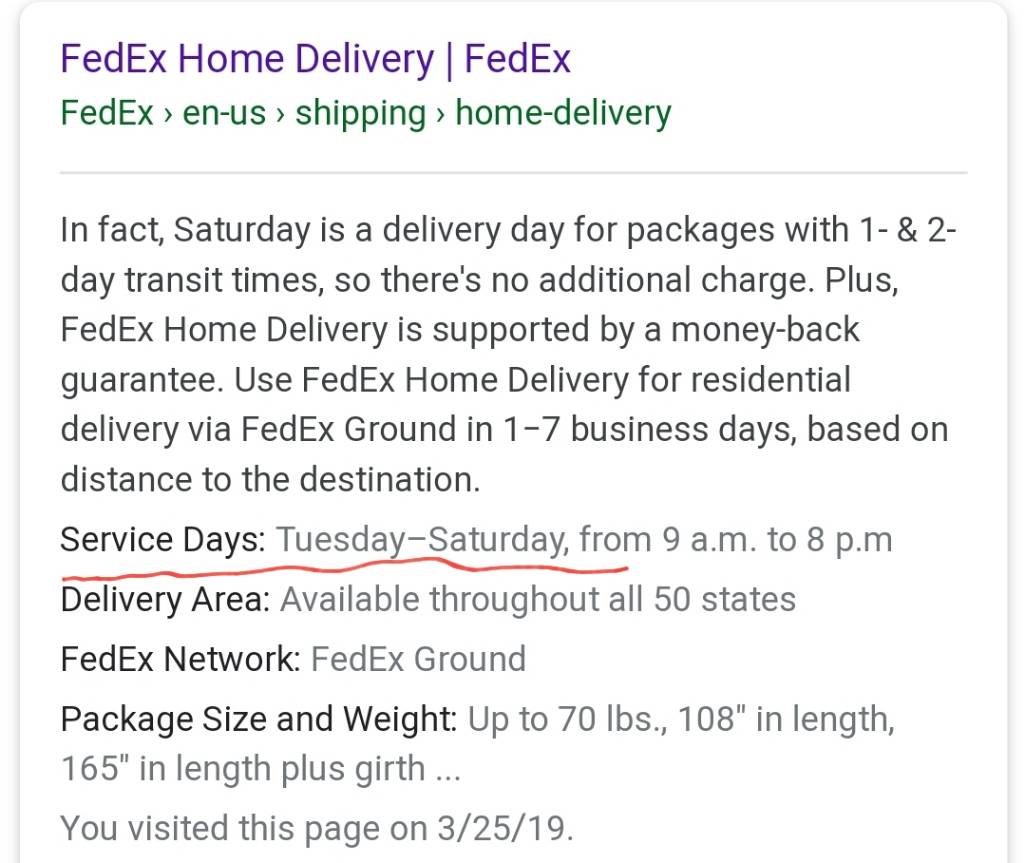
Task: Click the en-us breadcrumb segment
Action: [x=224, y=112]
